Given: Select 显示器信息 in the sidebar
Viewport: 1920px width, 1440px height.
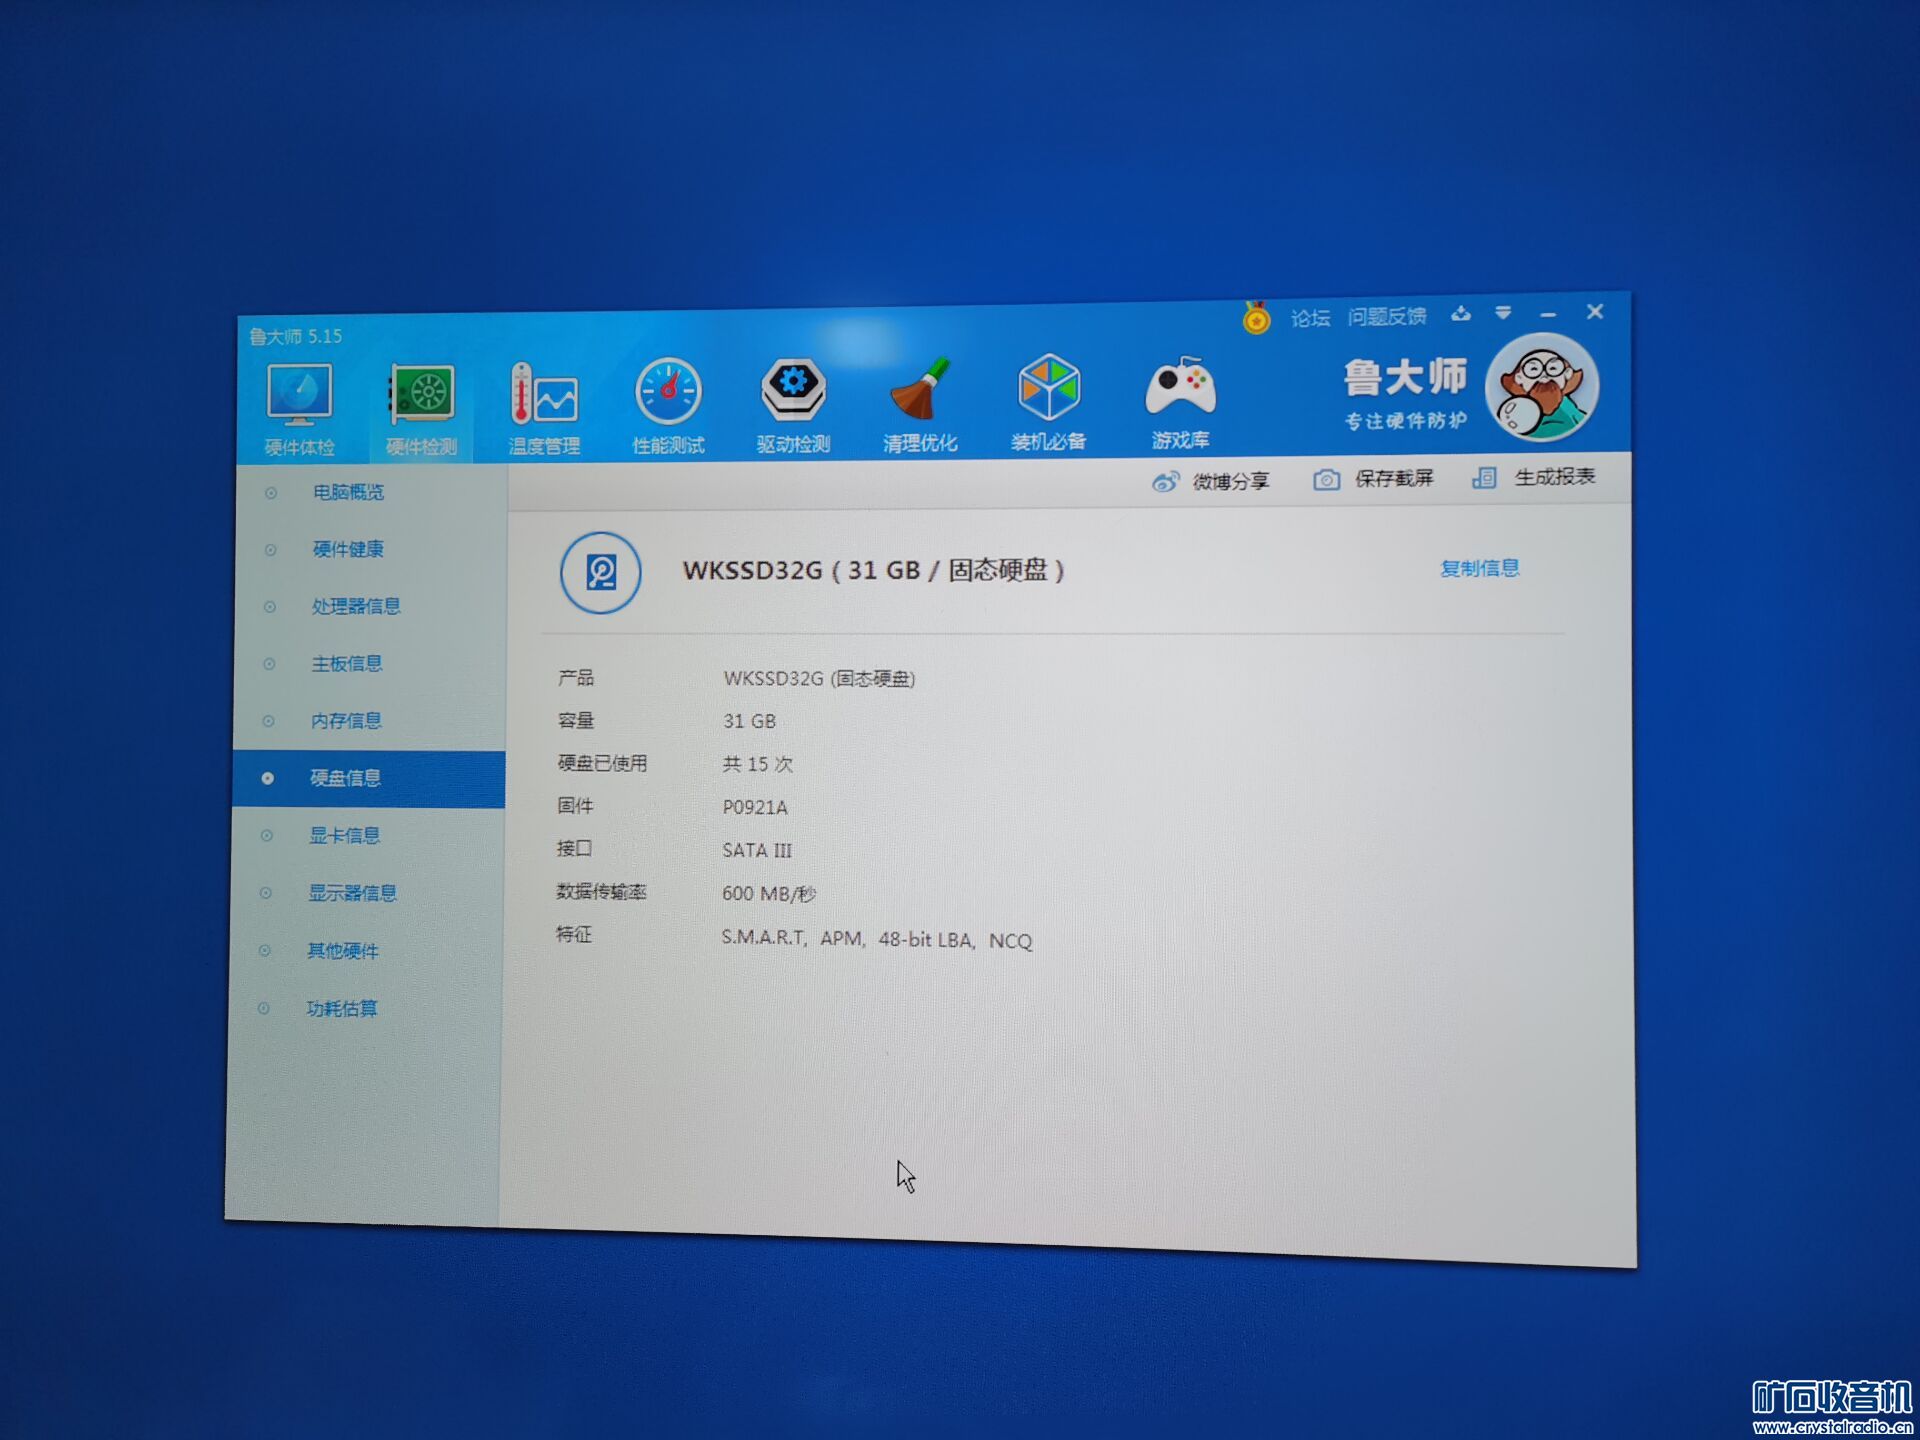Looking at the screenshot, I should pyautogui.click(x=352, y=892).
